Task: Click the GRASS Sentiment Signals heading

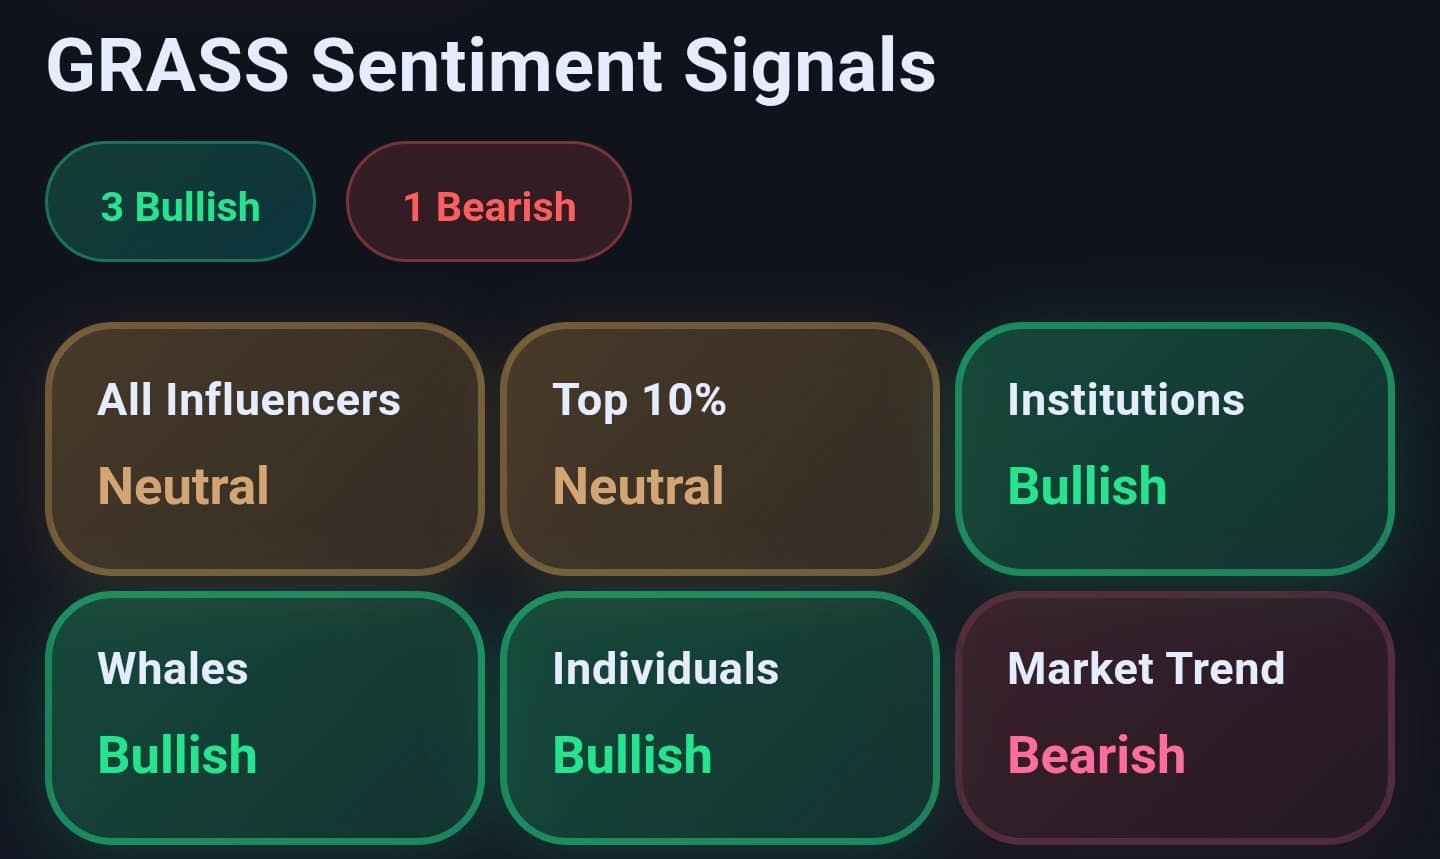Action: pyautogui.click(x=491, y=65)
